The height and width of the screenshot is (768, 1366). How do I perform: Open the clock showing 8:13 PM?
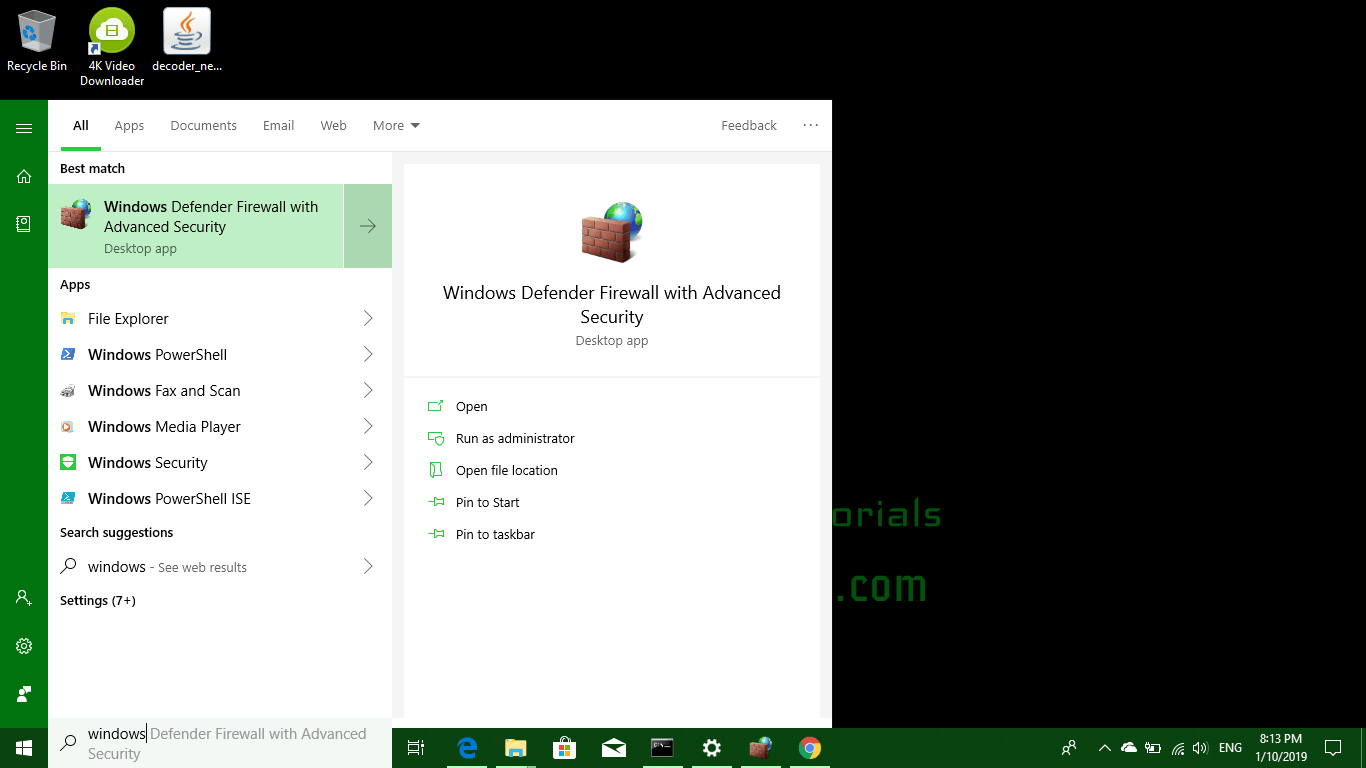(1280, 748)
